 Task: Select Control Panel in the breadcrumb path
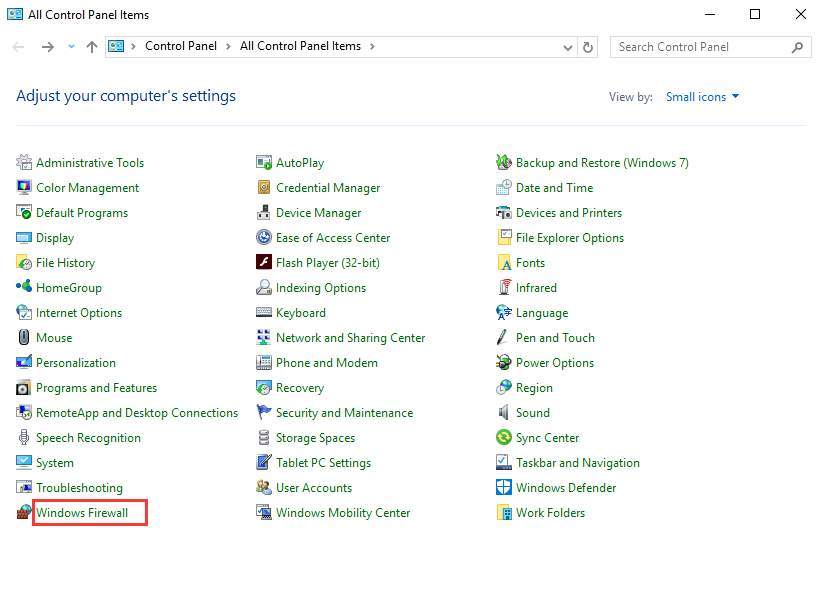pos(180,46)
